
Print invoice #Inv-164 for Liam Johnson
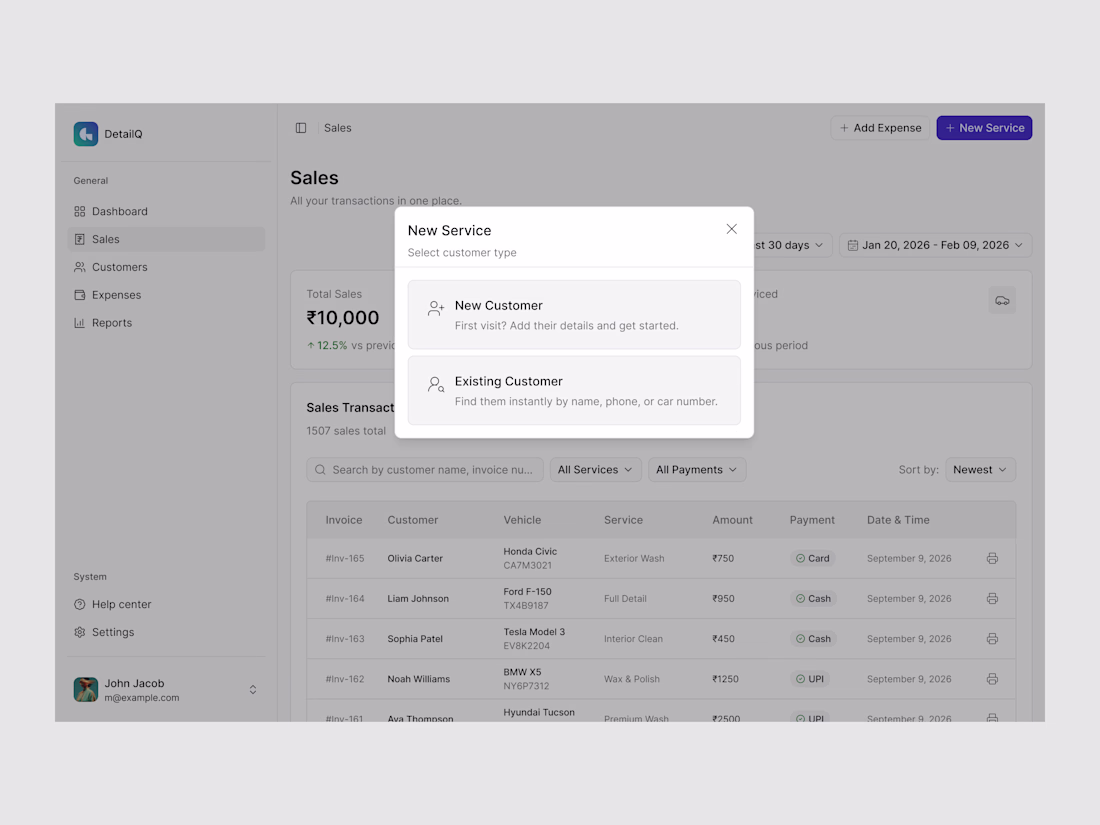(x=992, y=598)
